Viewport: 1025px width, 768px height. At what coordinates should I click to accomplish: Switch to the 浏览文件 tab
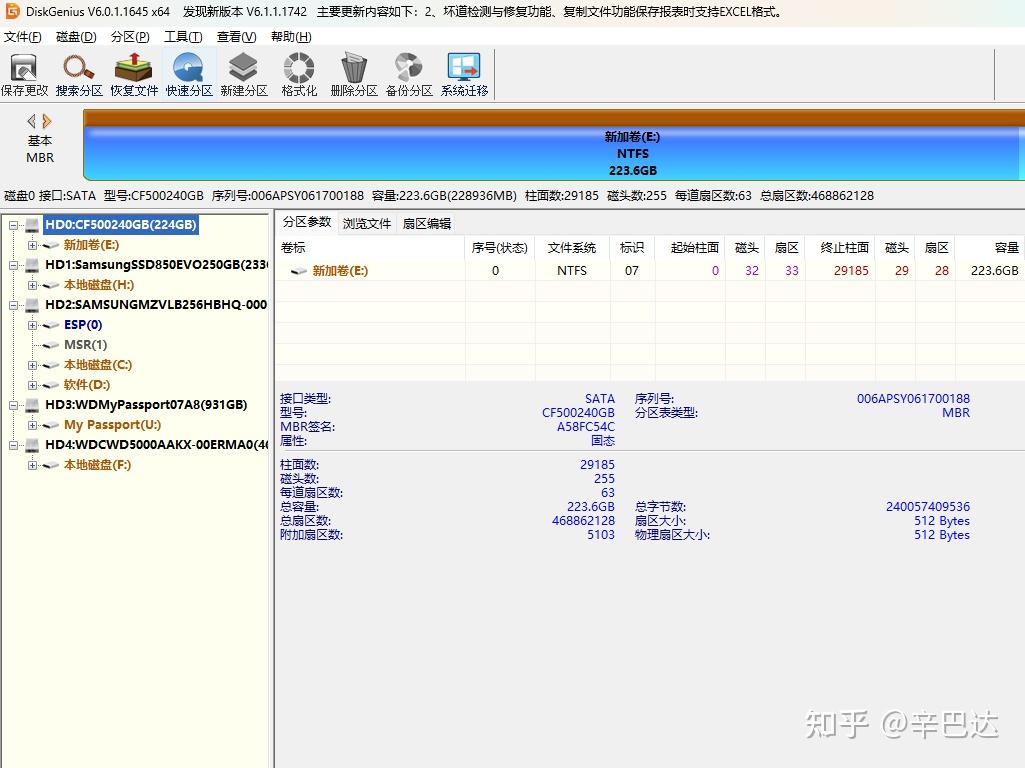(x=367, y=224)
